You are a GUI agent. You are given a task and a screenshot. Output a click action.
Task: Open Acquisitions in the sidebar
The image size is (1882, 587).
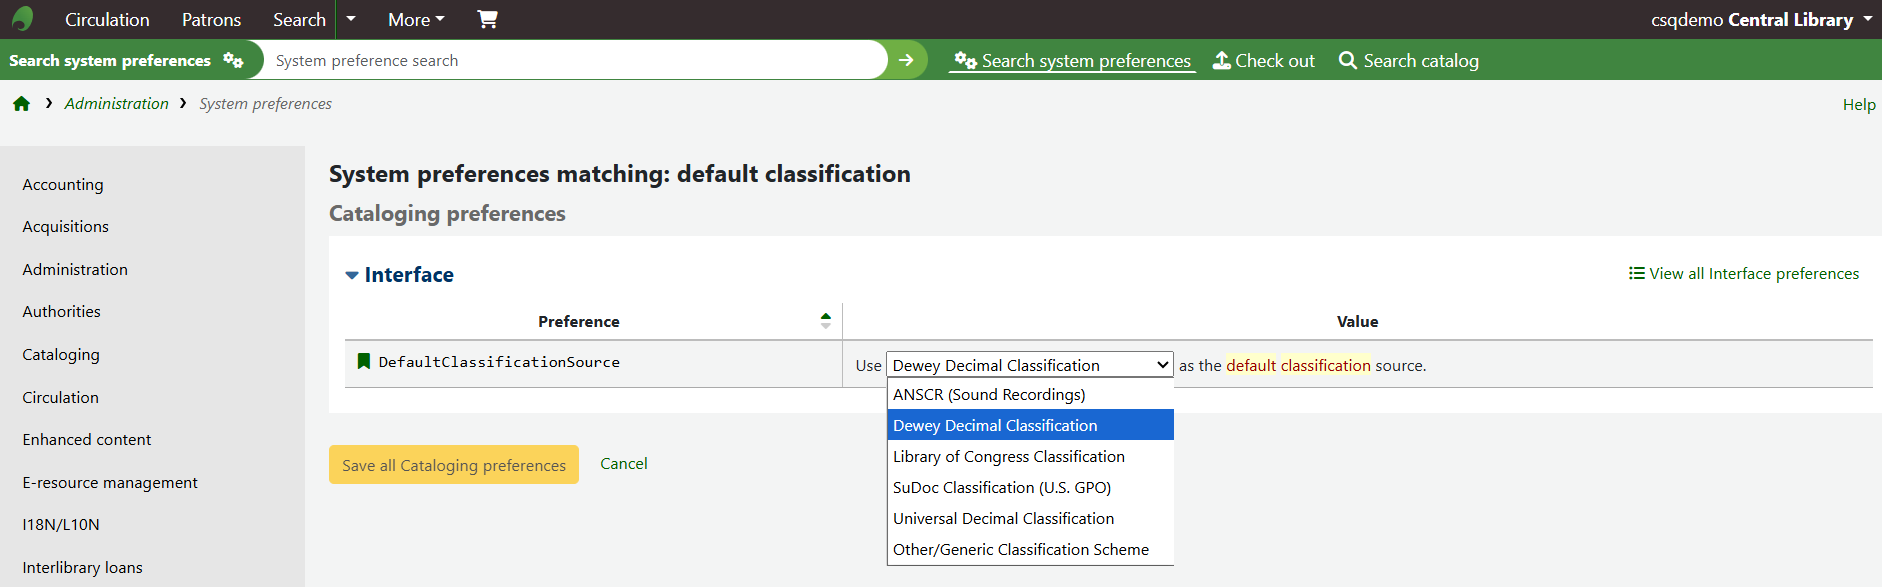(66, 227)
